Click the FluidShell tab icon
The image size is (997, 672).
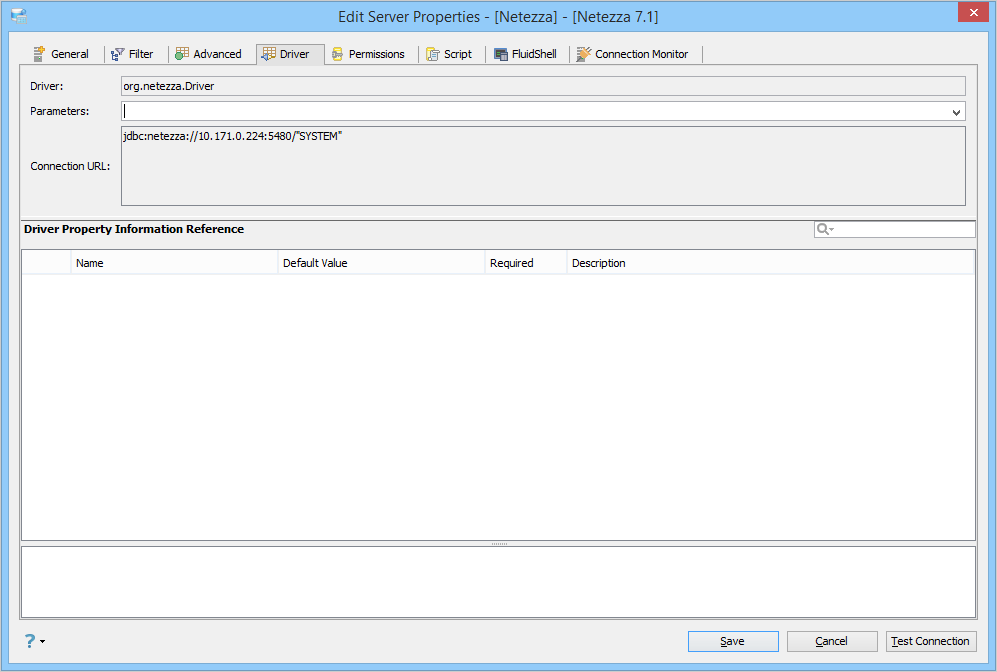pyautogui.click(x=501, y=55)
